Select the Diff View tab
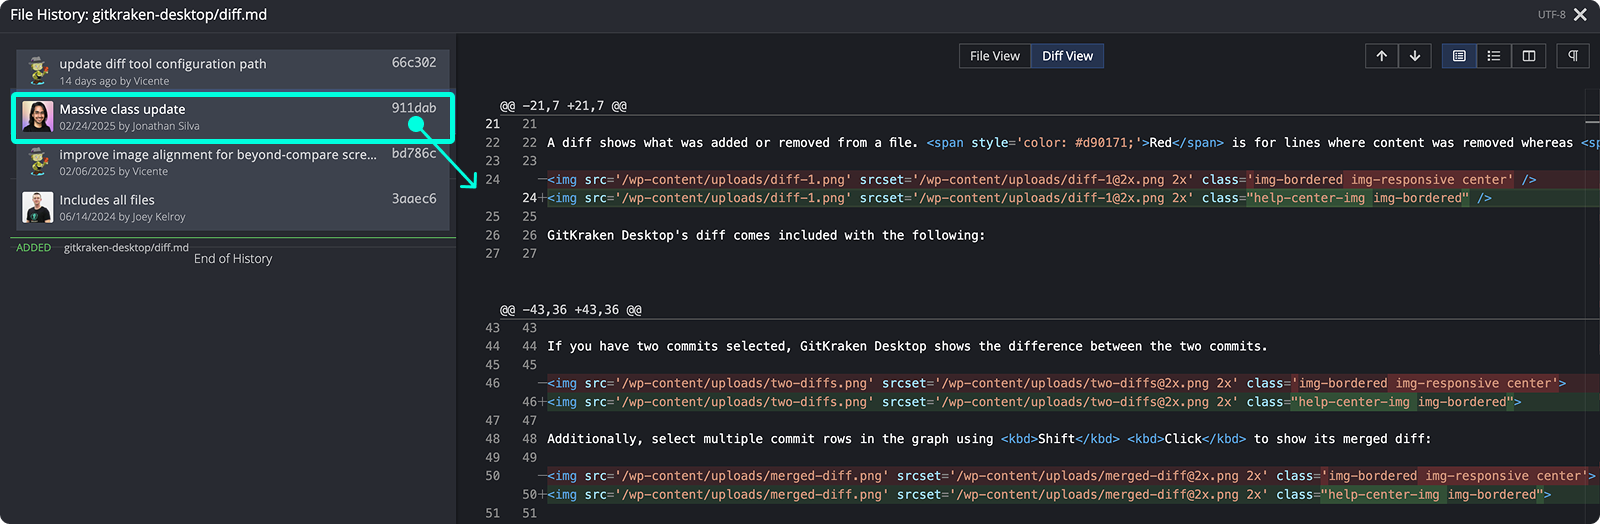The width and height of the screenshot is (1600, 524). pos(1067,56)
